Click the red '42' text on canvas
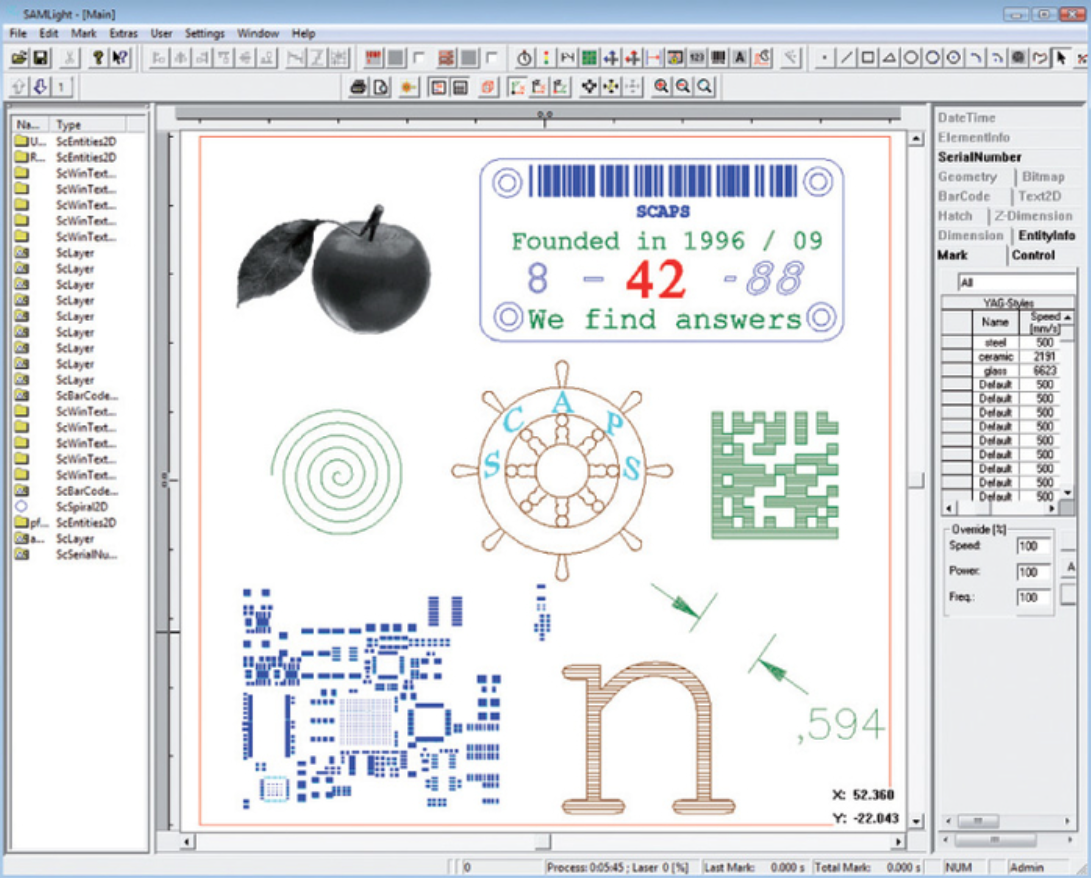Image resolution: width=1091 pixels, height=878 pixels. pos(655,279)
